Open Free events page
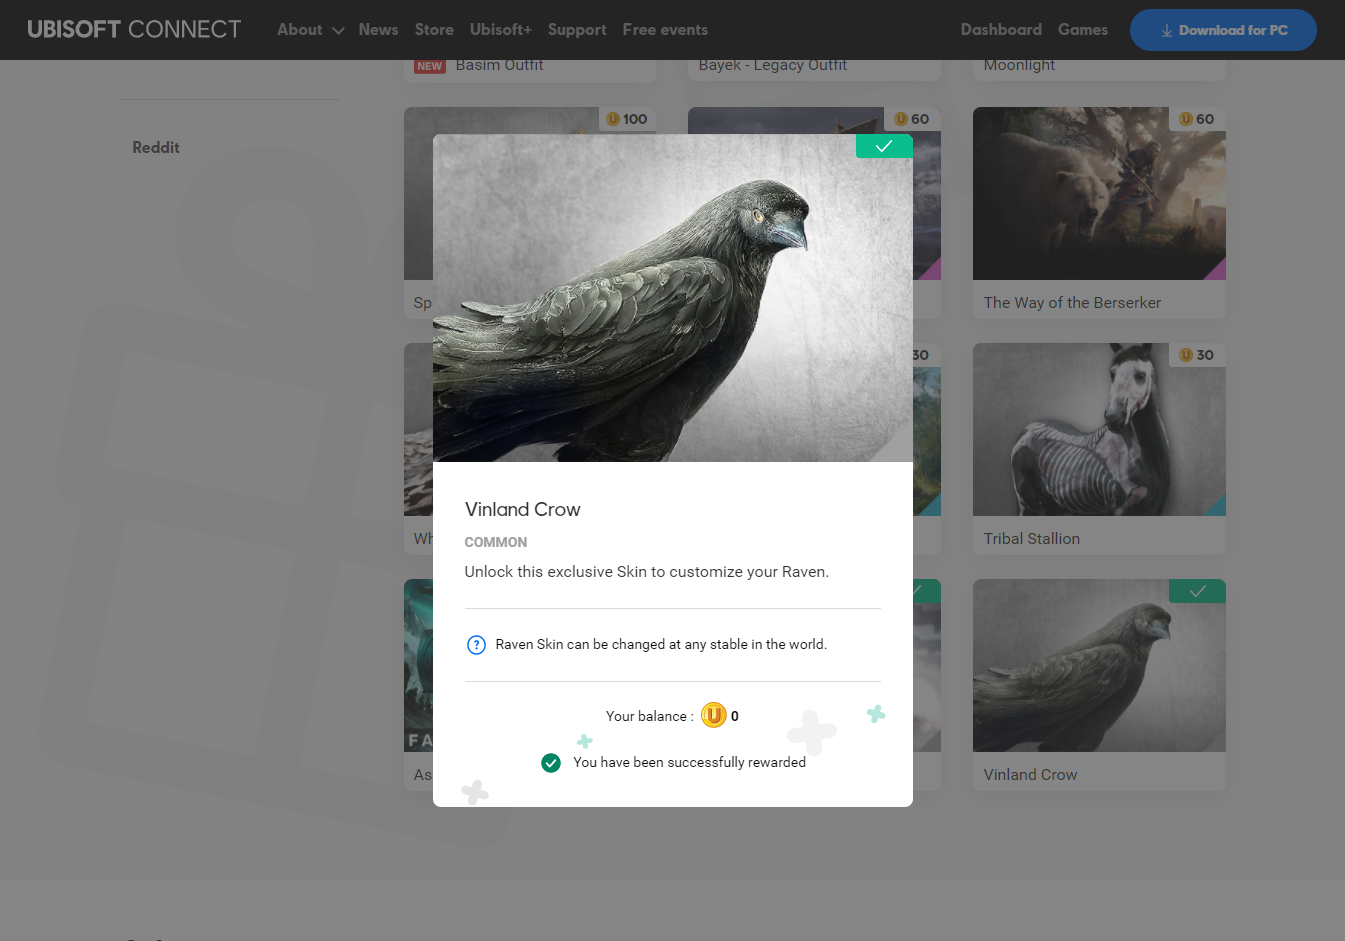Viewport: 1345px width, 941px height. click(x=665, y=30)
